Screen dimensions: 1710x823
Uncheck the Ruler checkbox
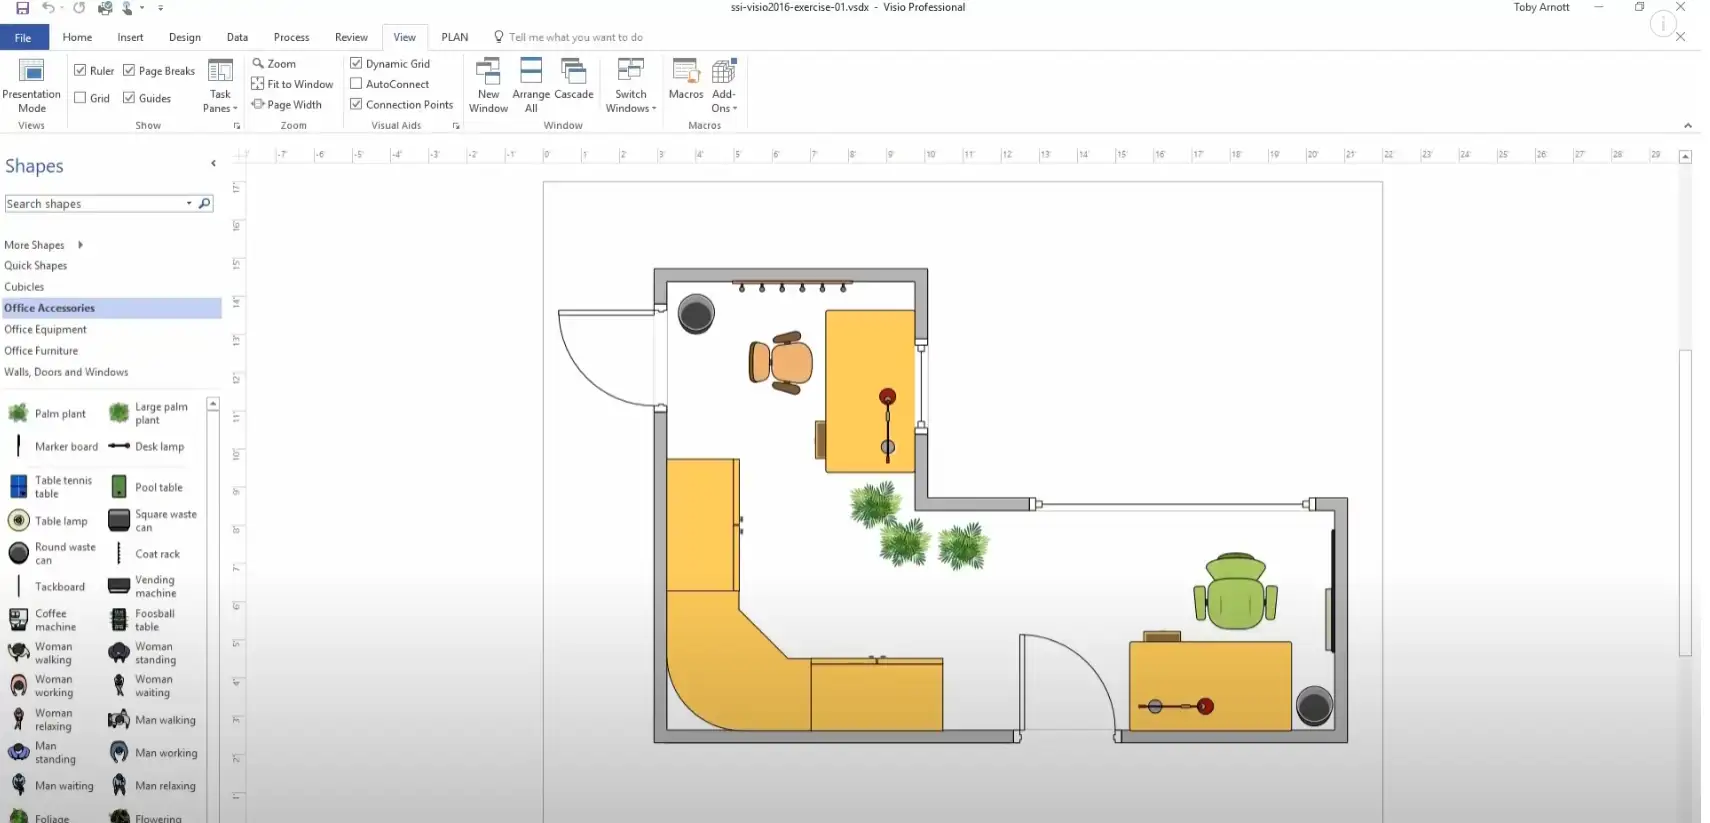click(x=80, y=71)
